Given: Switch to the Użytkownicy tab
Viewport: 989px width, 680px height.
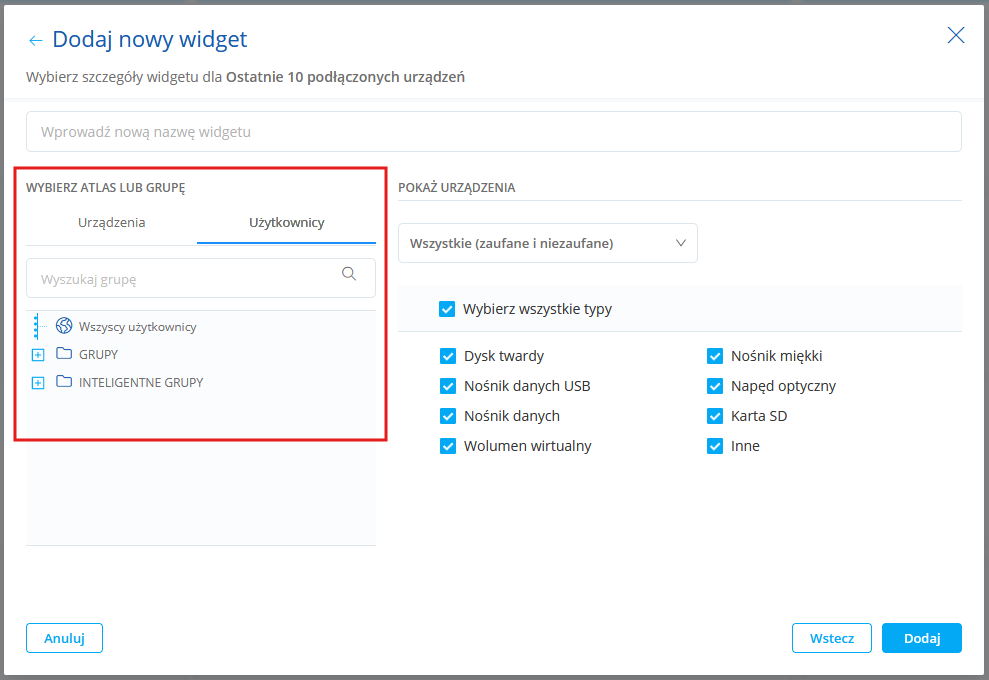Looking at the screenshot, I should (x=286, y=222).
